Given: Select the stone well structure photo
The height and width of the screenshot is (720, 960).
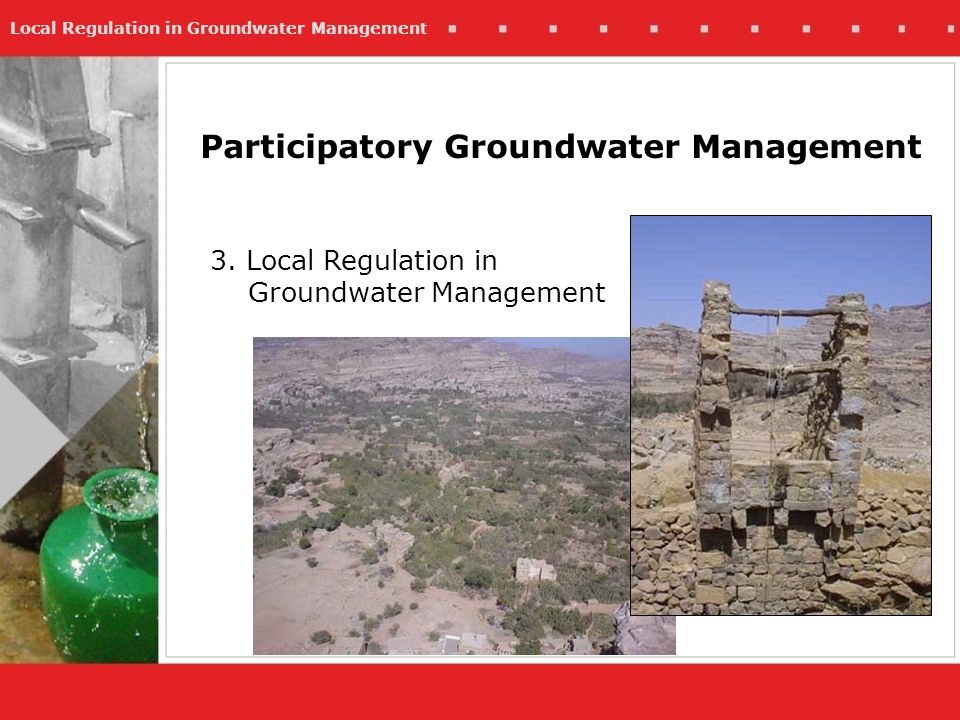Looking at the screenshot, I should point(781,415).
